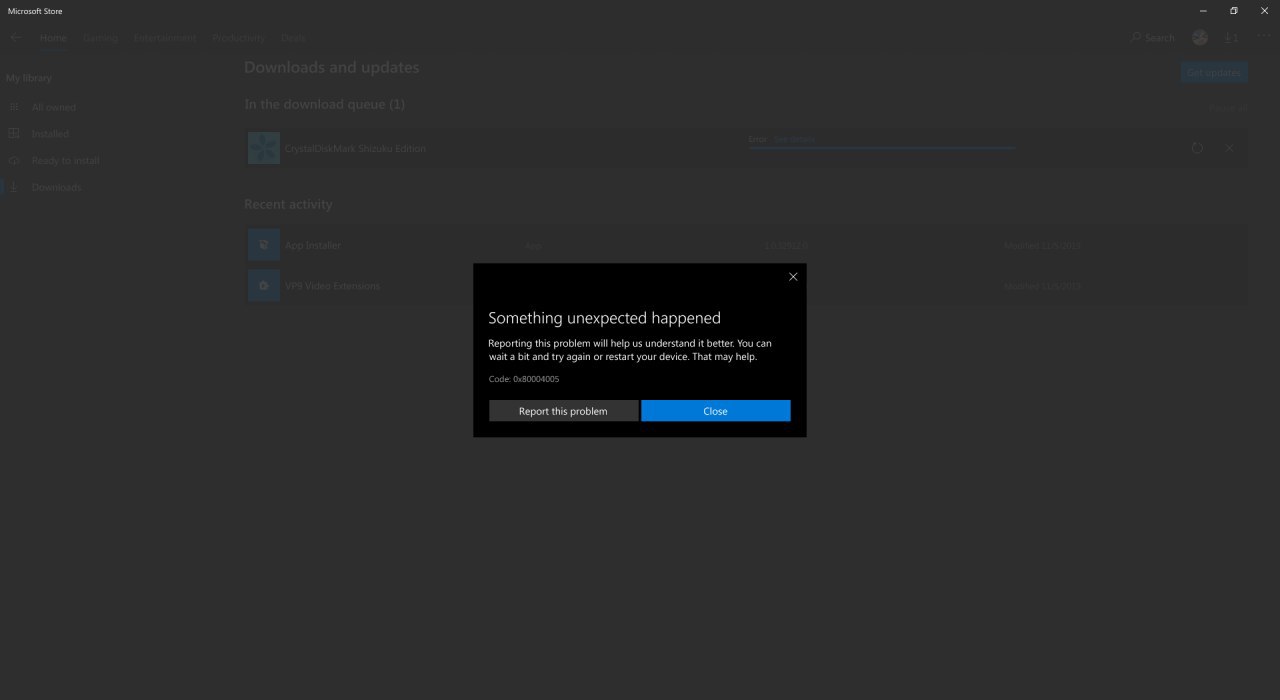The width and height of the screenshot is (1280, 700).
Task: Click the Get updates button
Action: 1213,72
